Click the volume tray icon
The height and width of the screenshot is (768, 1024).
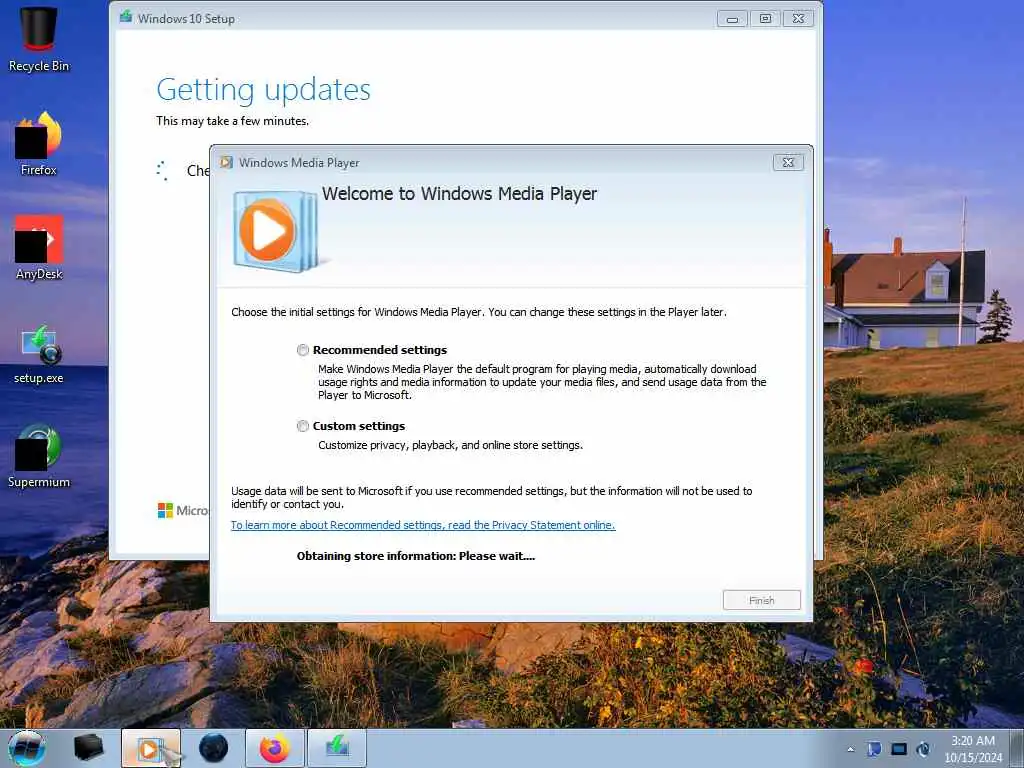pos(923,749)
